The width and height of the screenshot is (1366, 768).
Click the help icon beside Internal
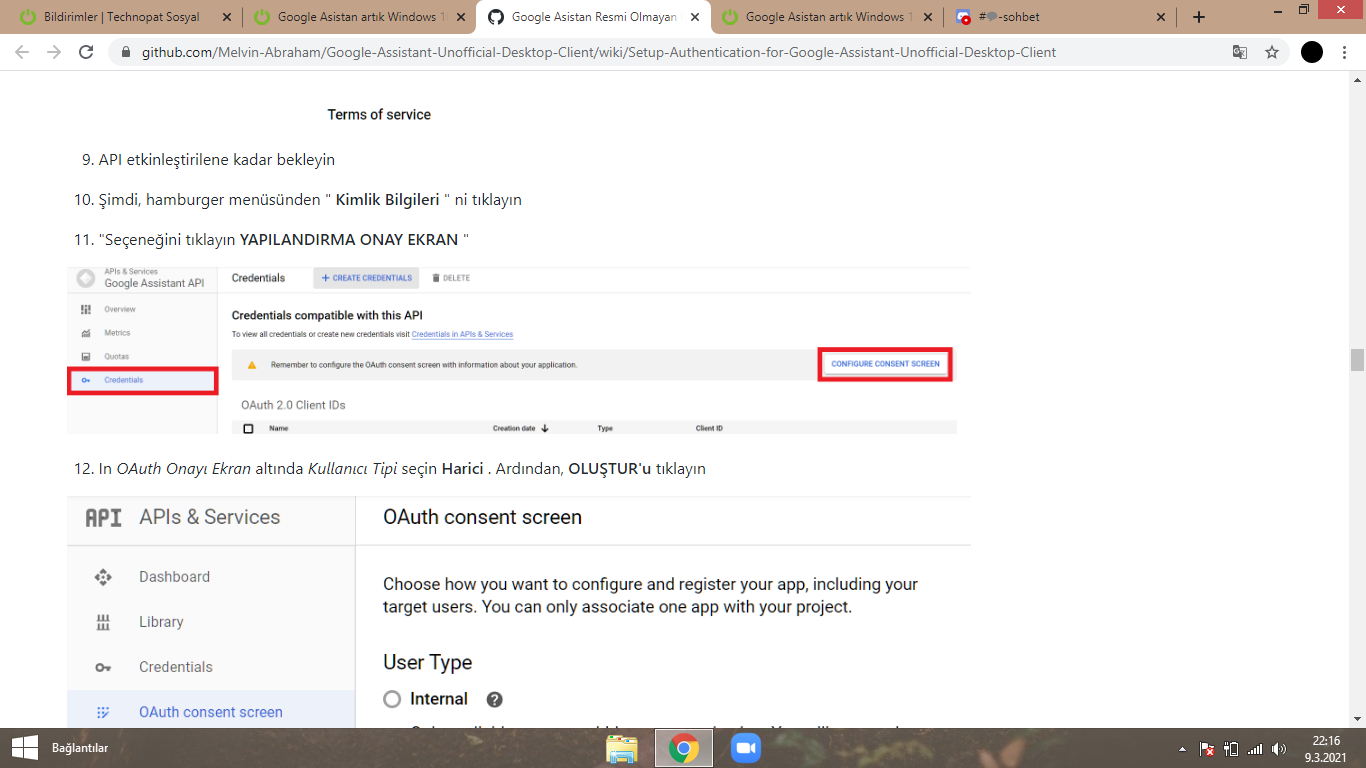pos(494,700)
